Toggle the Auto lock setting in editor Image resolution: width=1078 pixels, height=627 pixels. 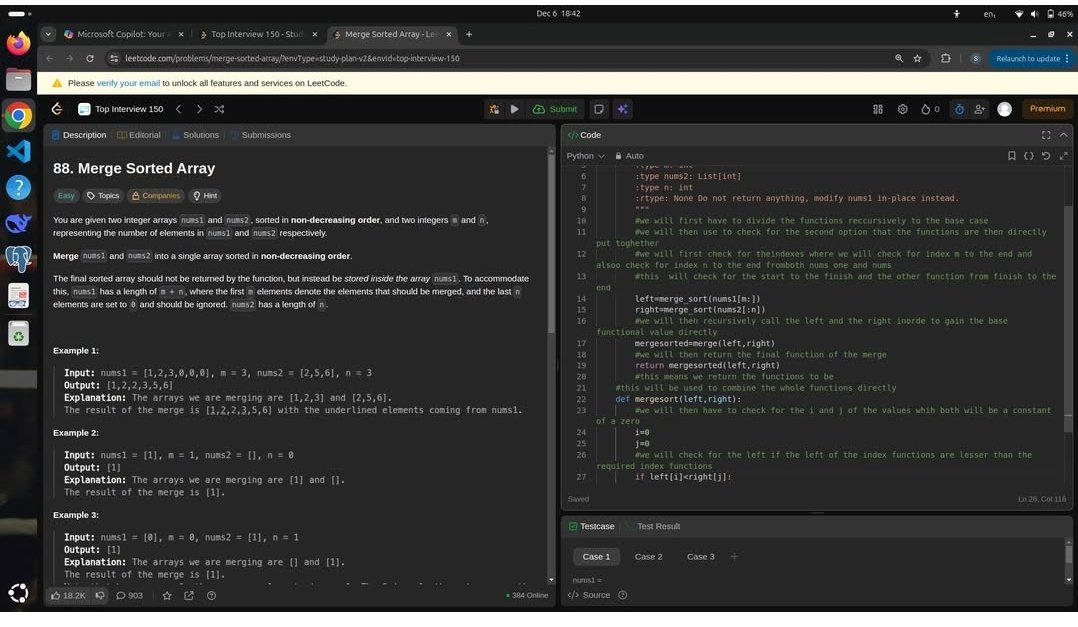click(629, 156)
